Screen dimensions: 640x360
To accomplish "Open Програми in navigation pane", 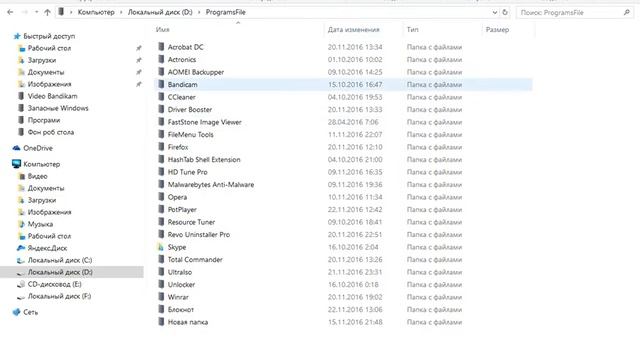I will click(x=44, y=120).
